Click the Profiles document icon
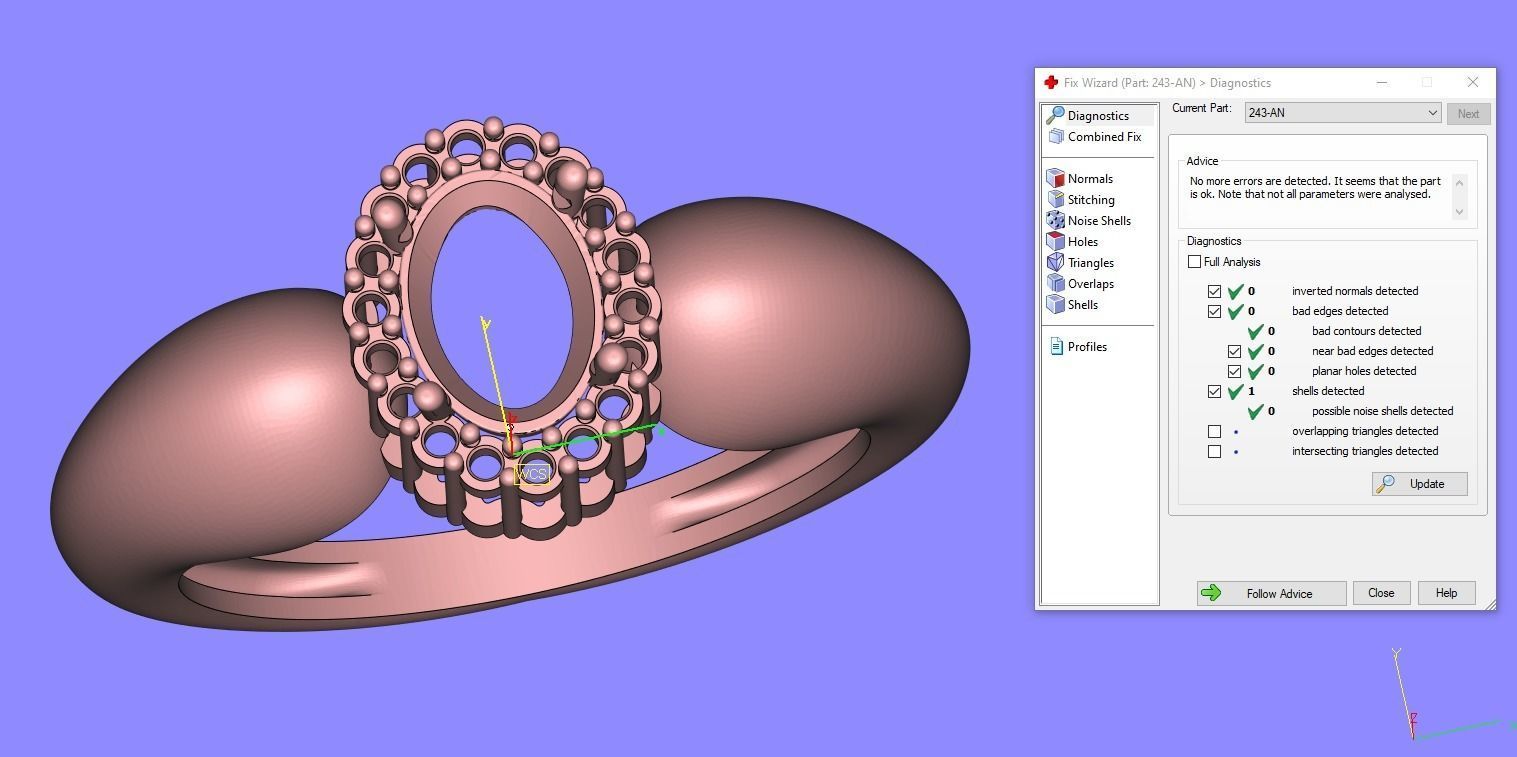1517x757 pixels. click(1056, 347)
